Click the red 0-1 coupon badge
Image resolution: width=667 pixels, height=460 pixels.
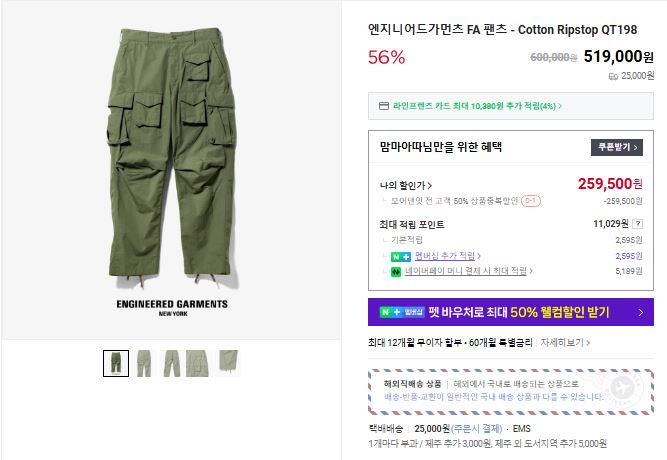[530, 200]
